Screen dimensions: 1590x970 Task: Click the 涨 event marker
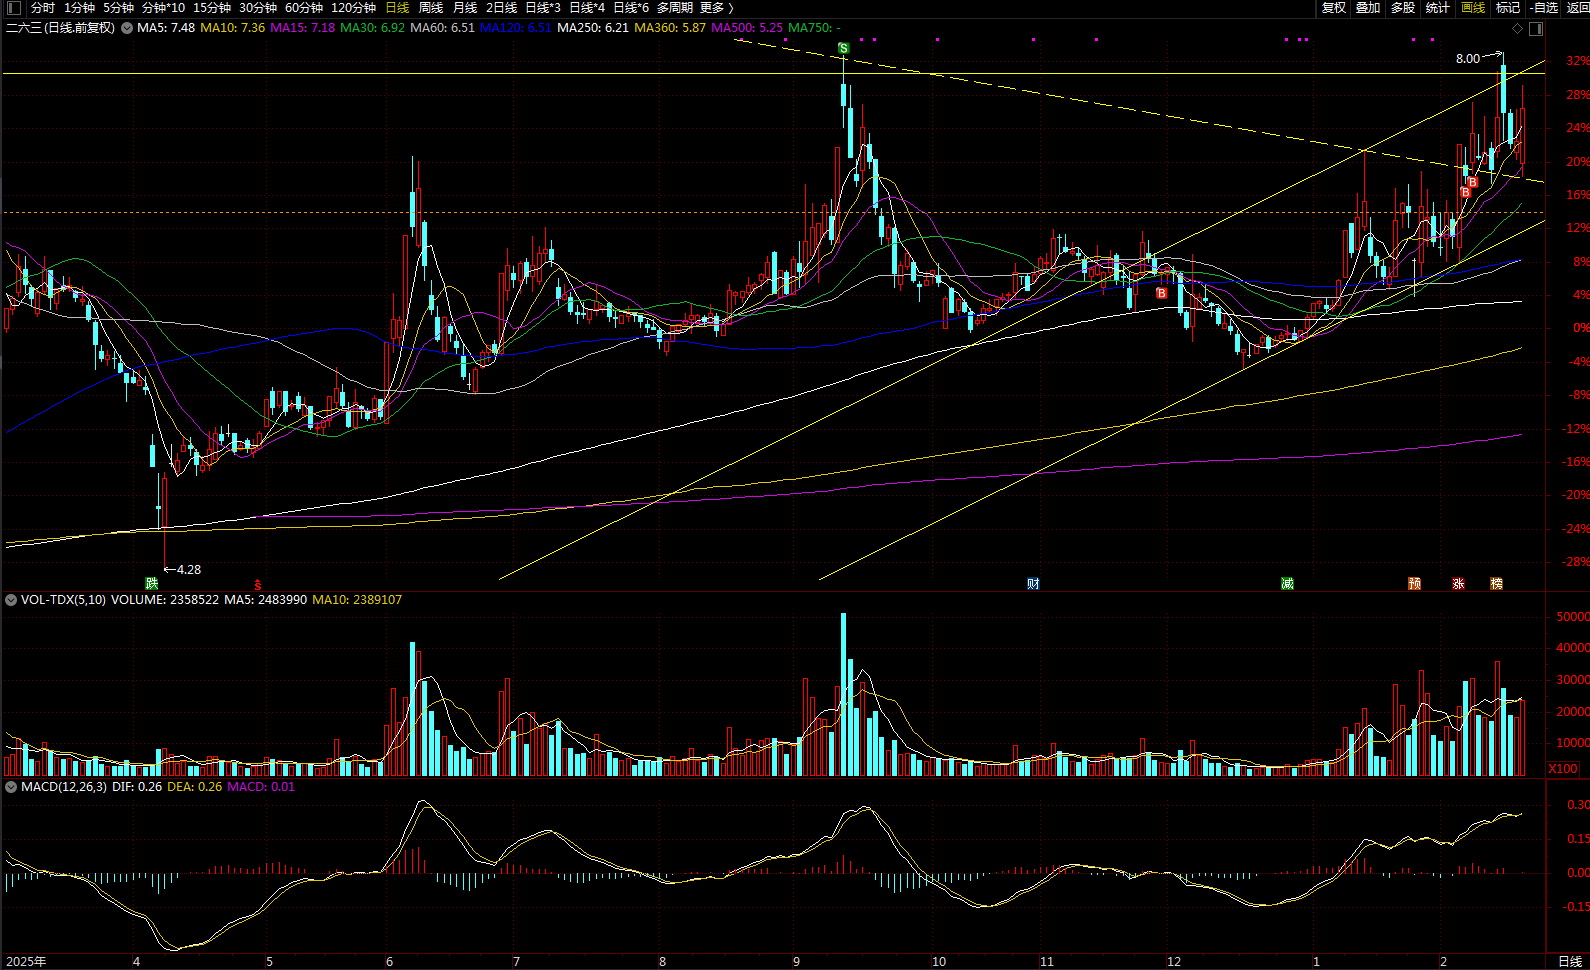click(1458, 583)
